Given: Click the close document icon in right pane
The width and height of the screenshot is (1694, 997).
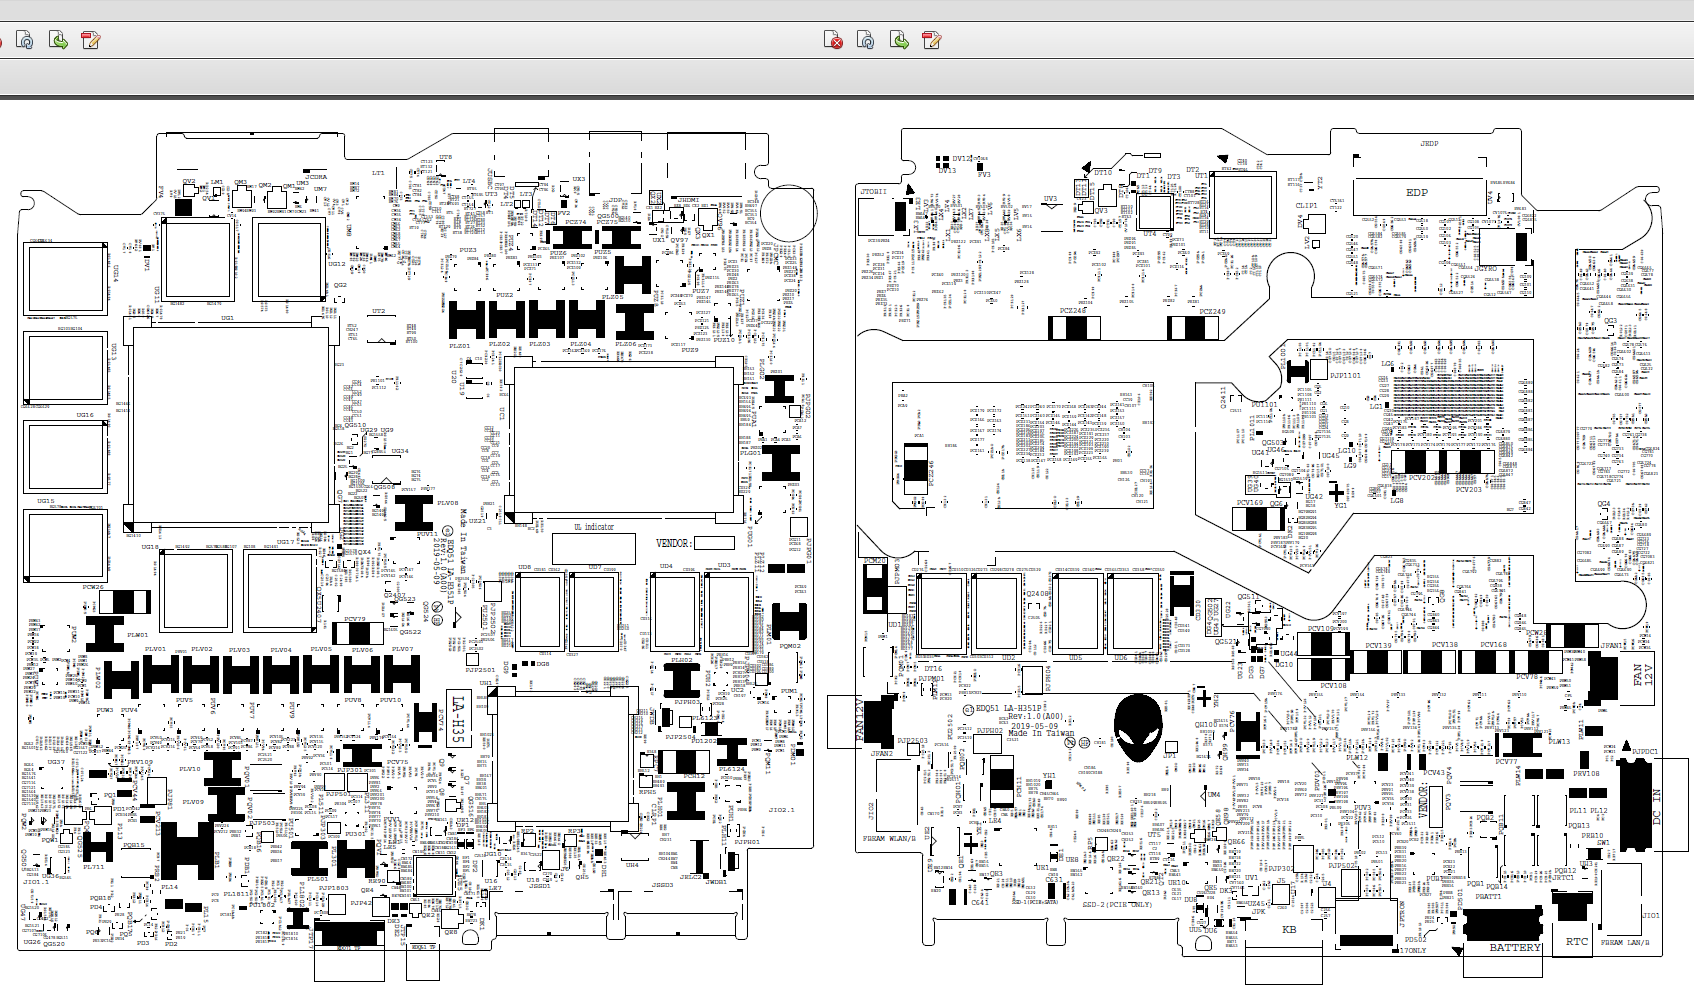Looking at the screenshot, I should pyautogui.click(x=833, y=40).
